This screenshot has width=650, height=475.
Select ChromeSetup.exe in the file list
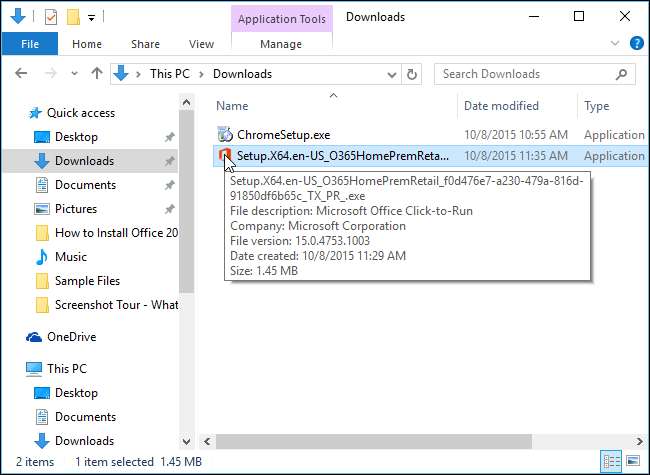[283, 134]
